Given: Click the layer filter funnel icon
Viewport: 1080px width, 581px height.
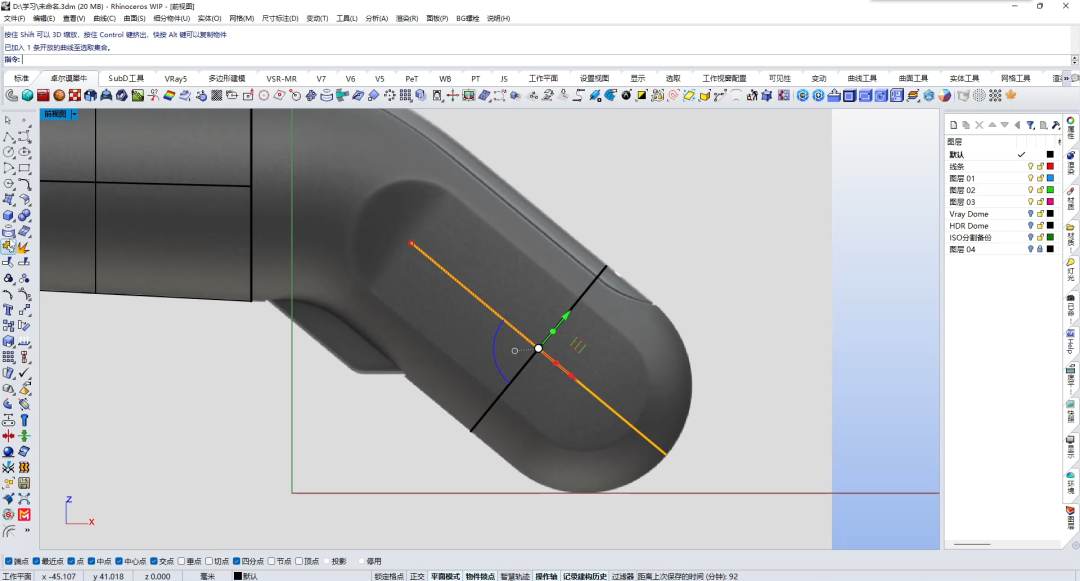Looking at the screenshot, I should (x=1030, y=125).
